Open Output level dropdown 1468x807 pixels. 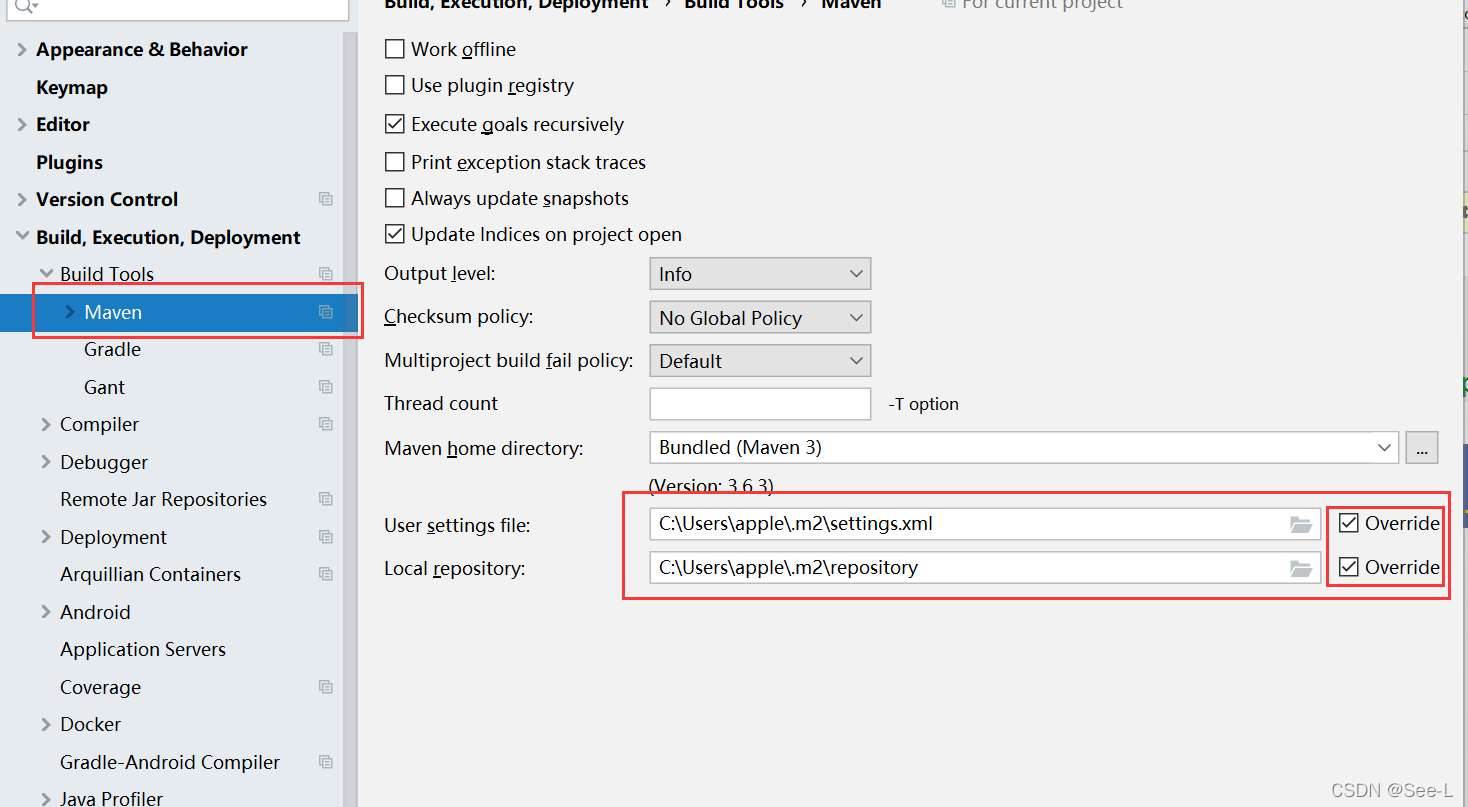[760, 274]
